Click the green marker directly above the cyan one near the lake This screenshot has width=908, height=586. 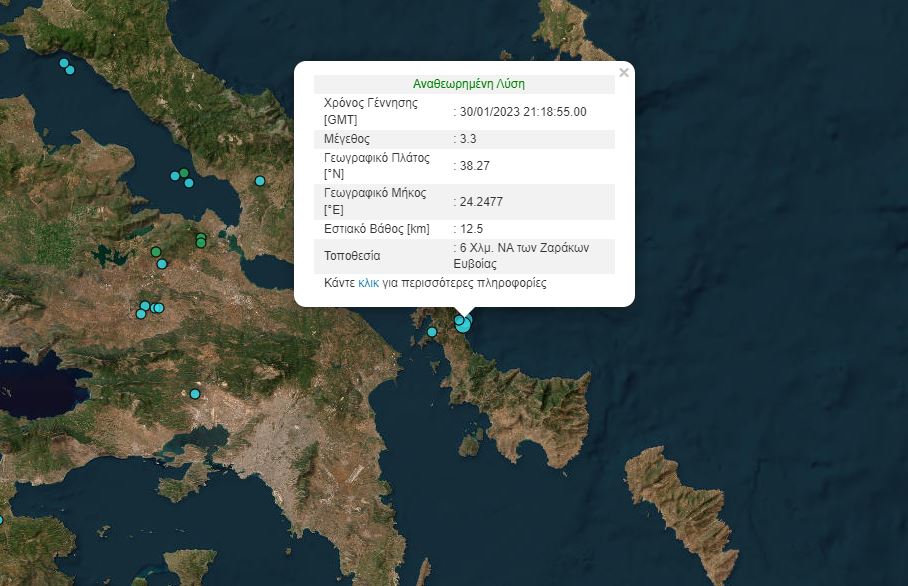pyautogui.click(x=156, y=252)
